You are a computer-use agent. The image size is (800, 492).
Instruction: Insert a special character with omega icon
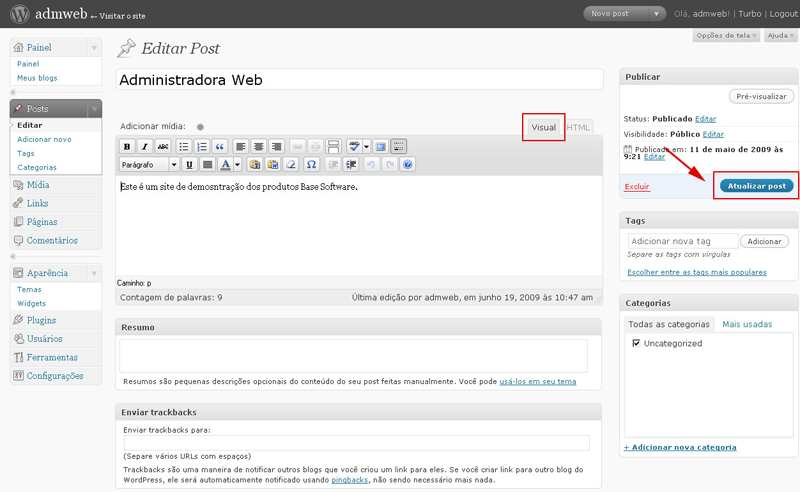pyautogui.click(x=311, y=165)
